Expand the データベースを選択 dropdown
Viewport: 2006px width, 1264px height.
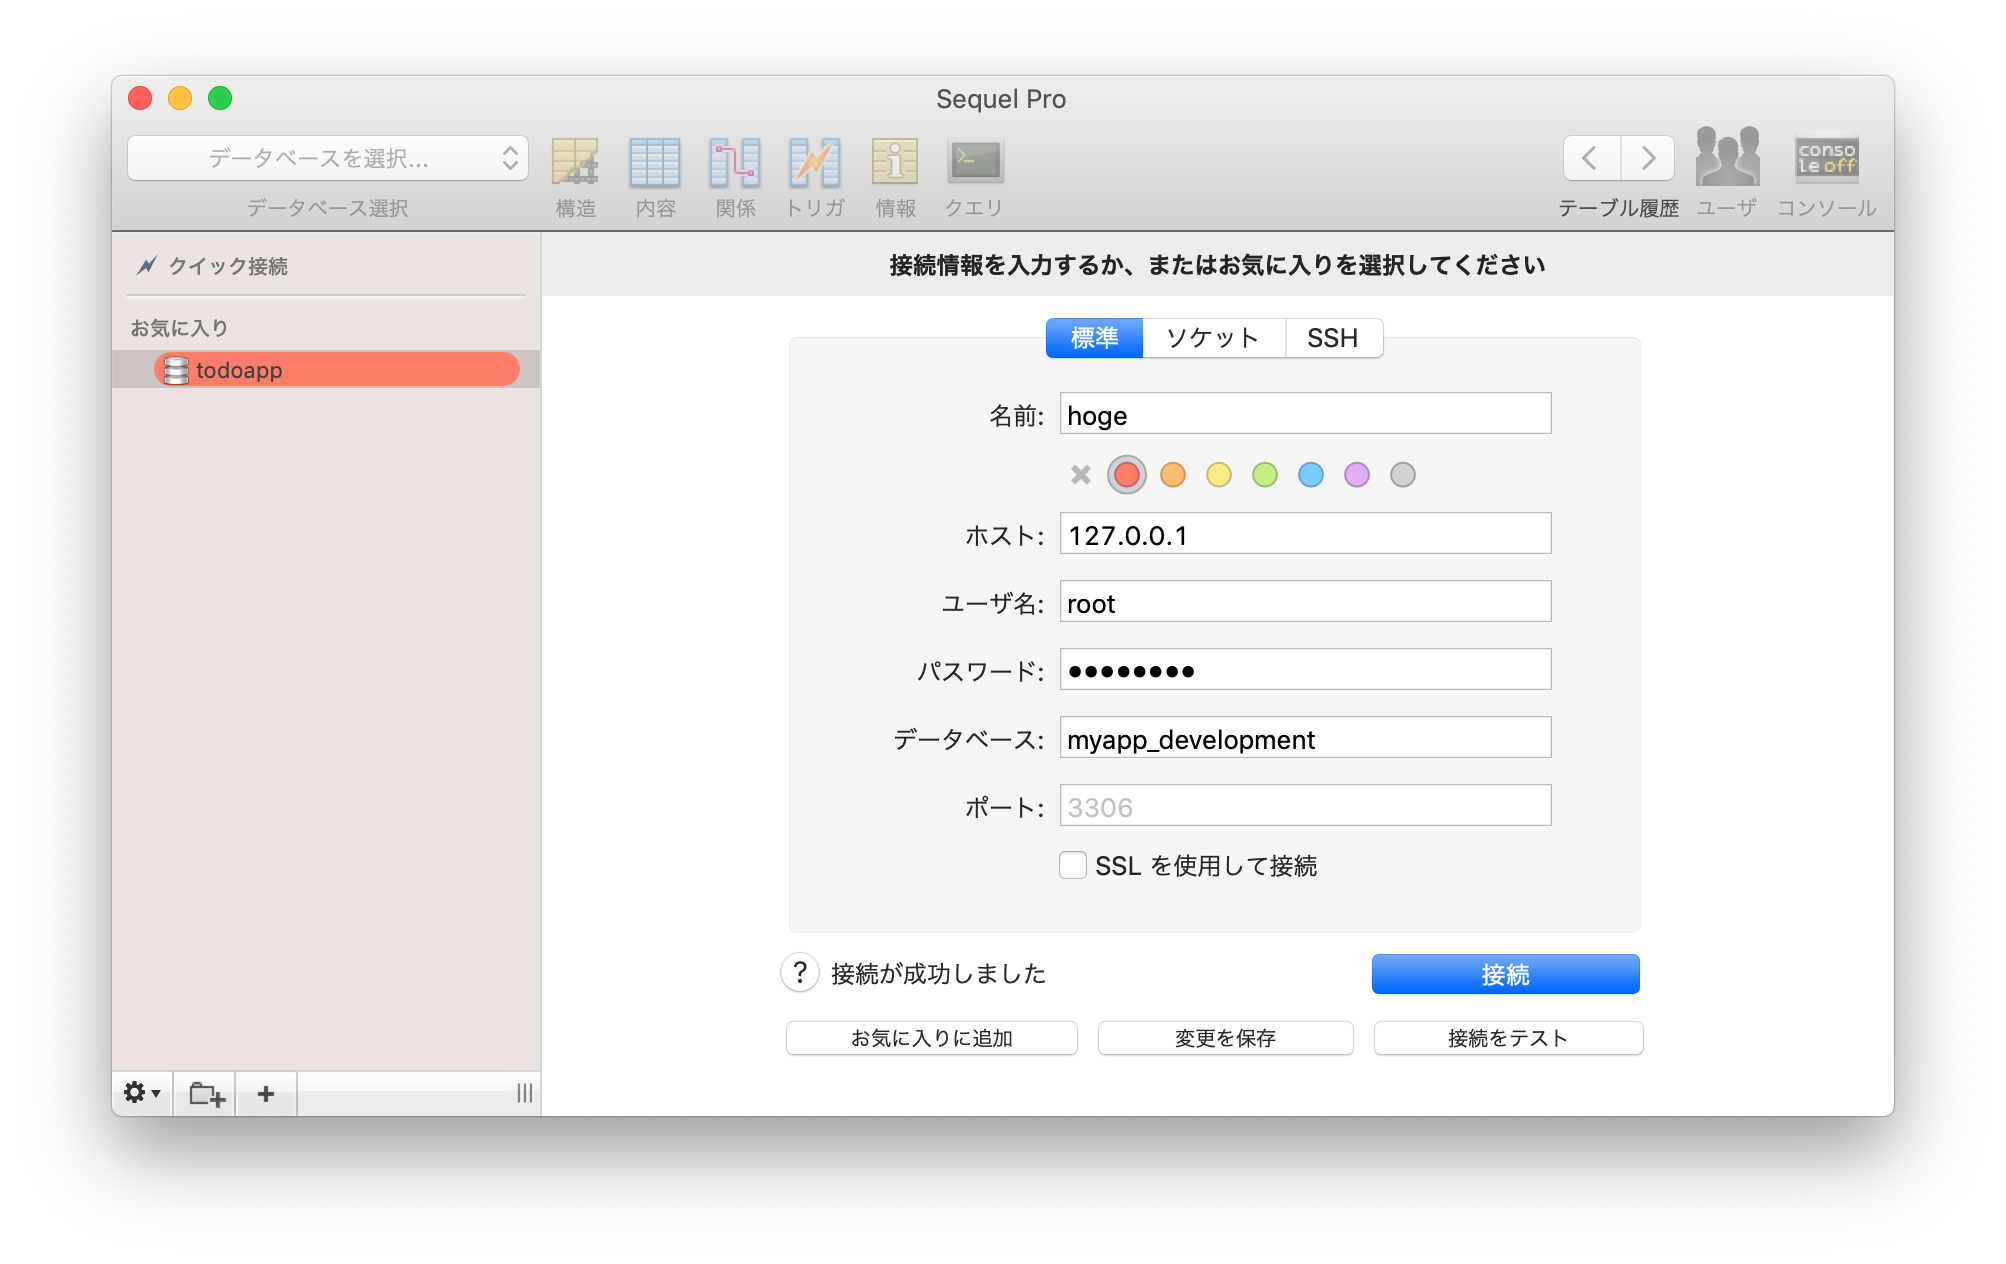[328, 158]
